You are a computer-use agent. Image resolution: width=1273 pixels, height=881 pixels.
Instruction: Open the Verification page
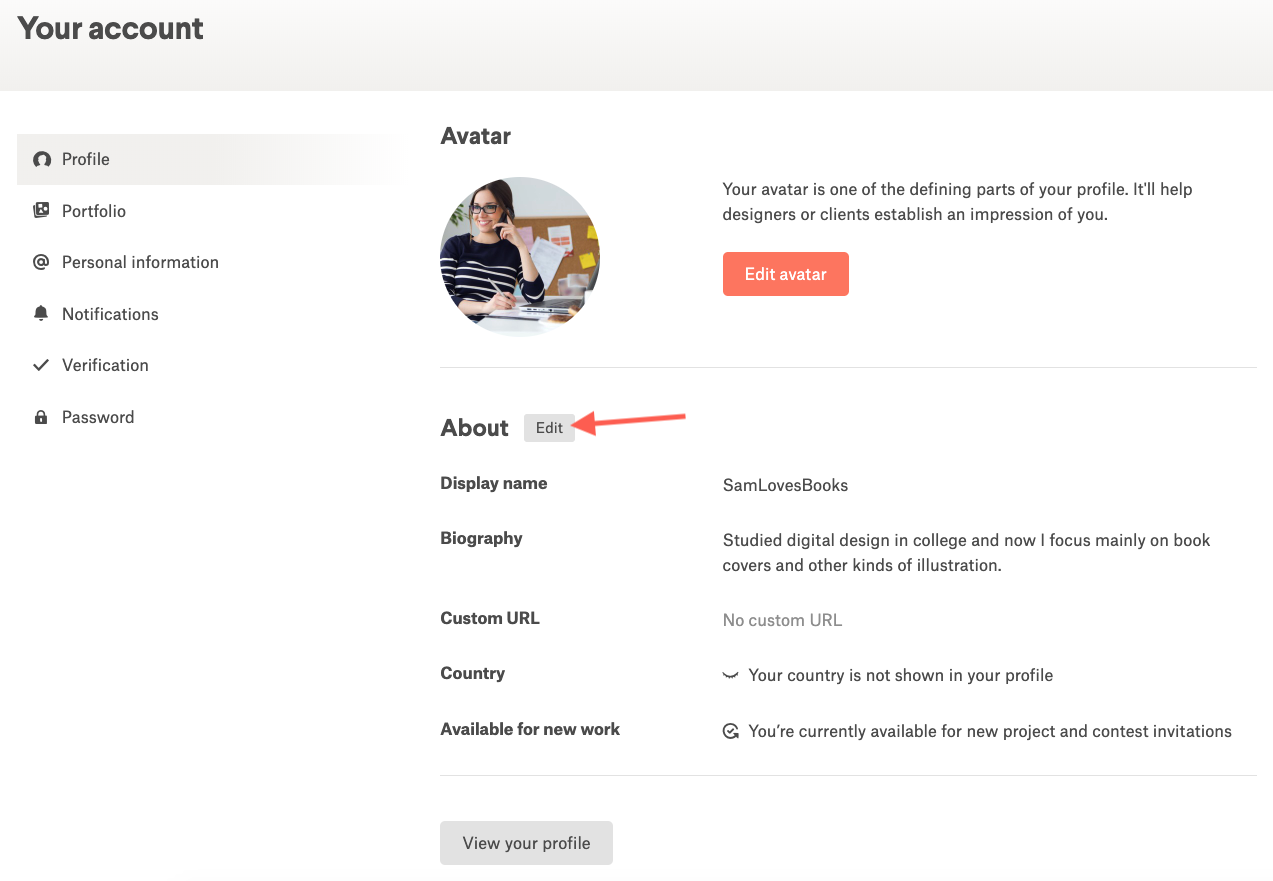(105, 365)
